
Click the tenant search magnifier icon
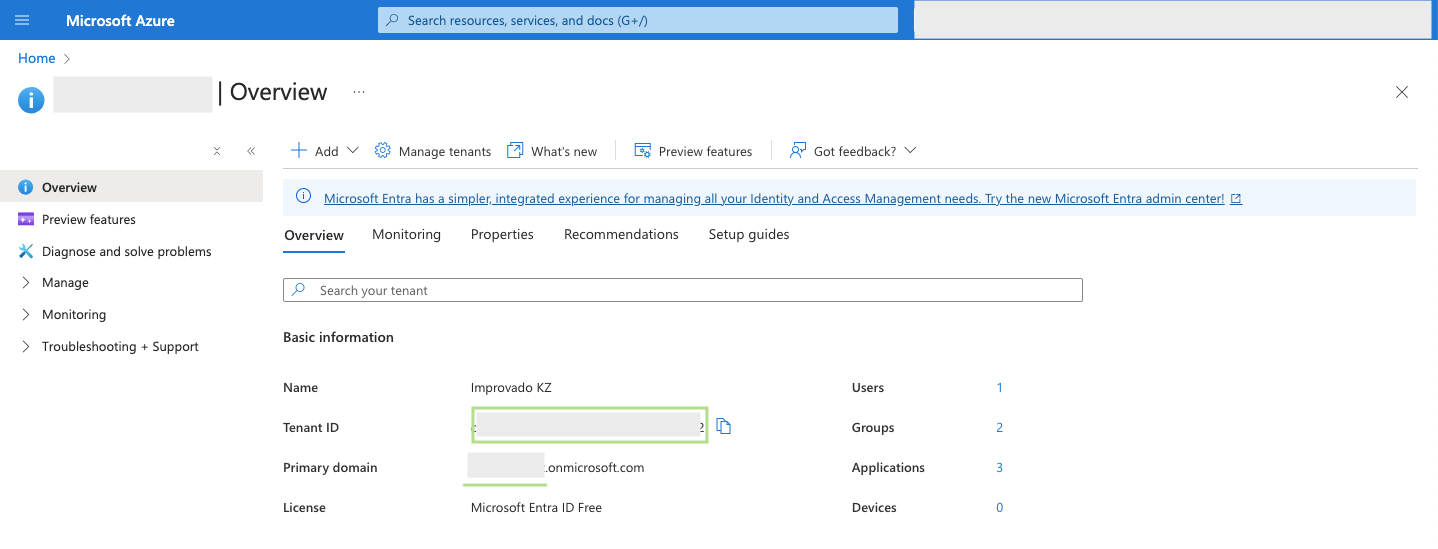coord(299,290)
